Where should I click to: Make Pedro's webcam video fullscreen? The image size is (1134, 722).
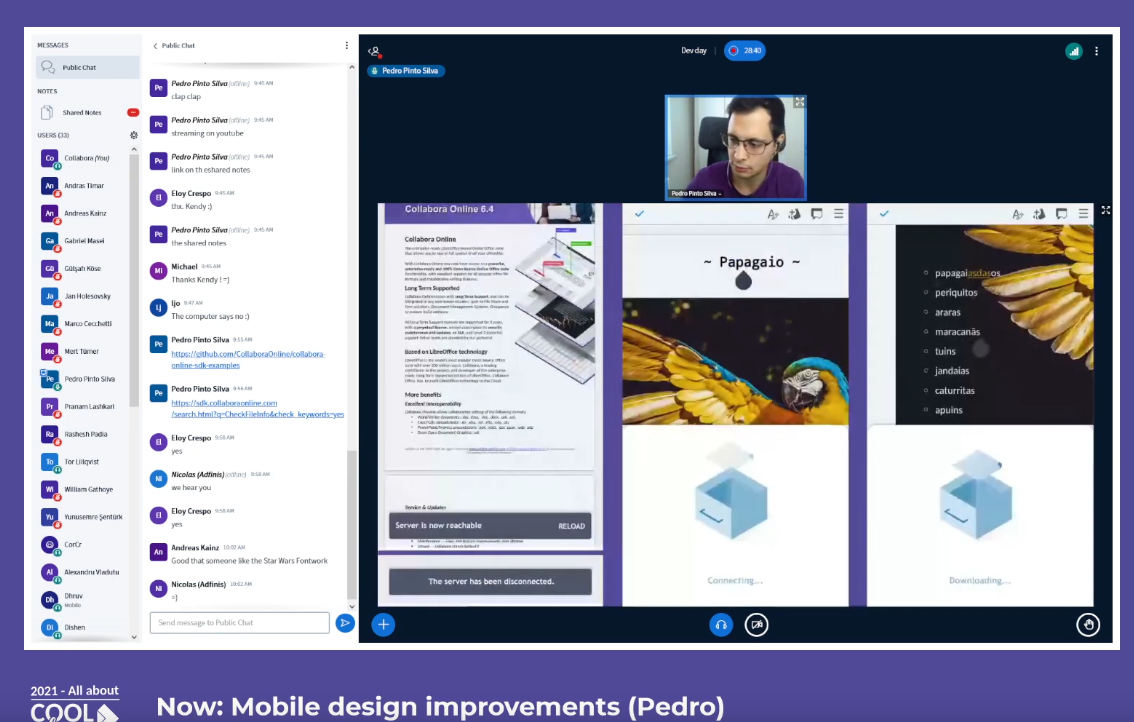click(x=799, y=102)
